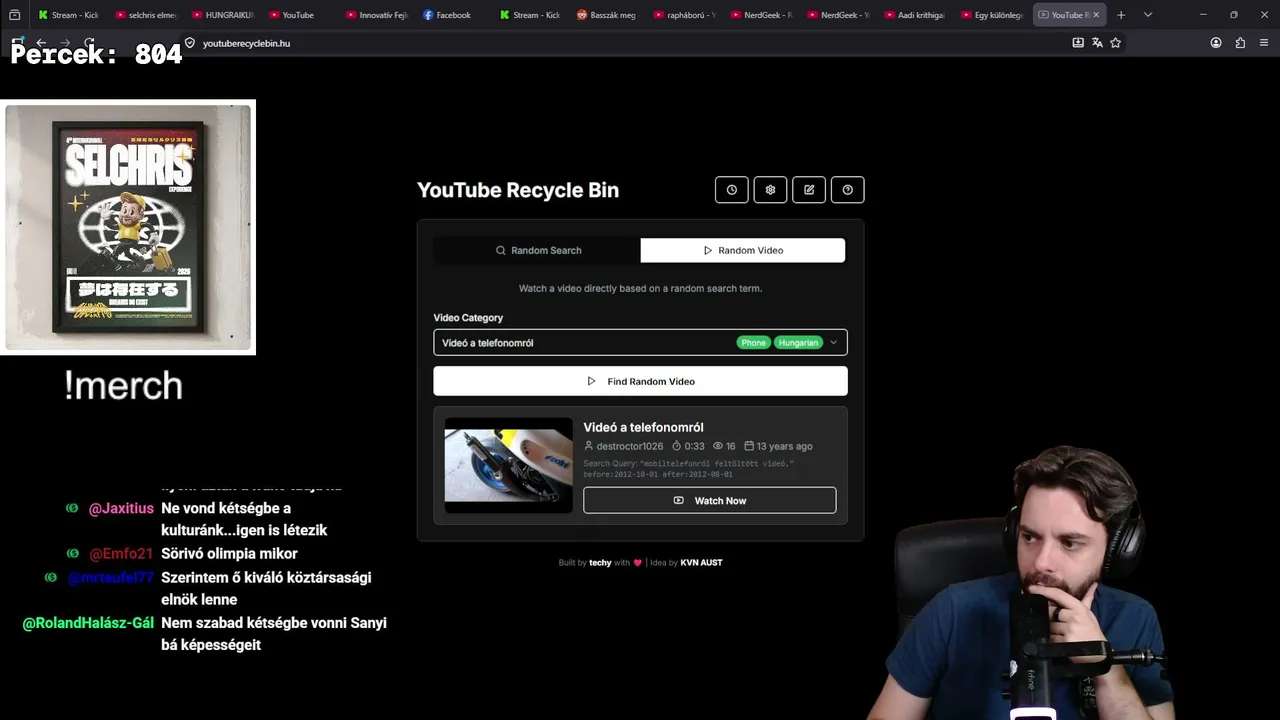
Task: Open the browser hamburger menu
Action: pyautogui.click(x=1264, y=43)
